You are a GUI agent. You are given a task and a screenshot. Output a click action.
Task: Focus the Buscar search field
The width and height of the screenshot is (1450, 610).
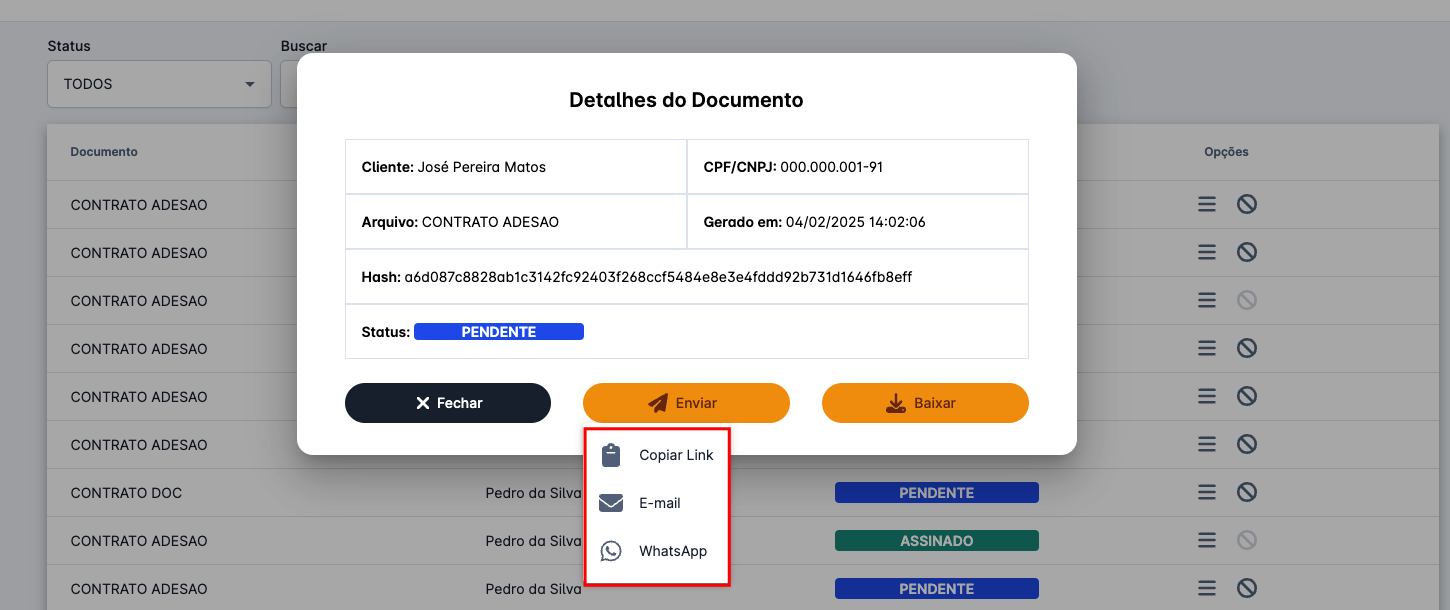289,84
